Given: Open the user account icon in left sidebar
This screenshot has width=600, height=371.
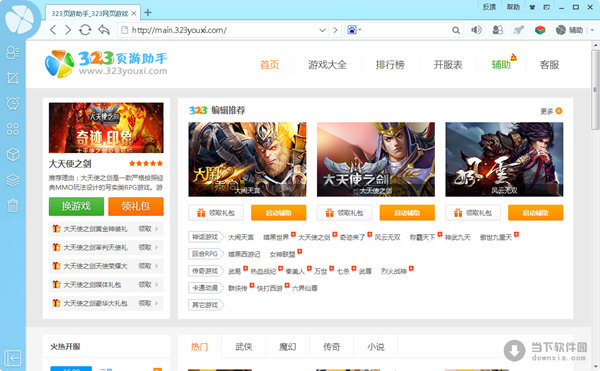Looking at the screenshot, I should pos(13,52).
